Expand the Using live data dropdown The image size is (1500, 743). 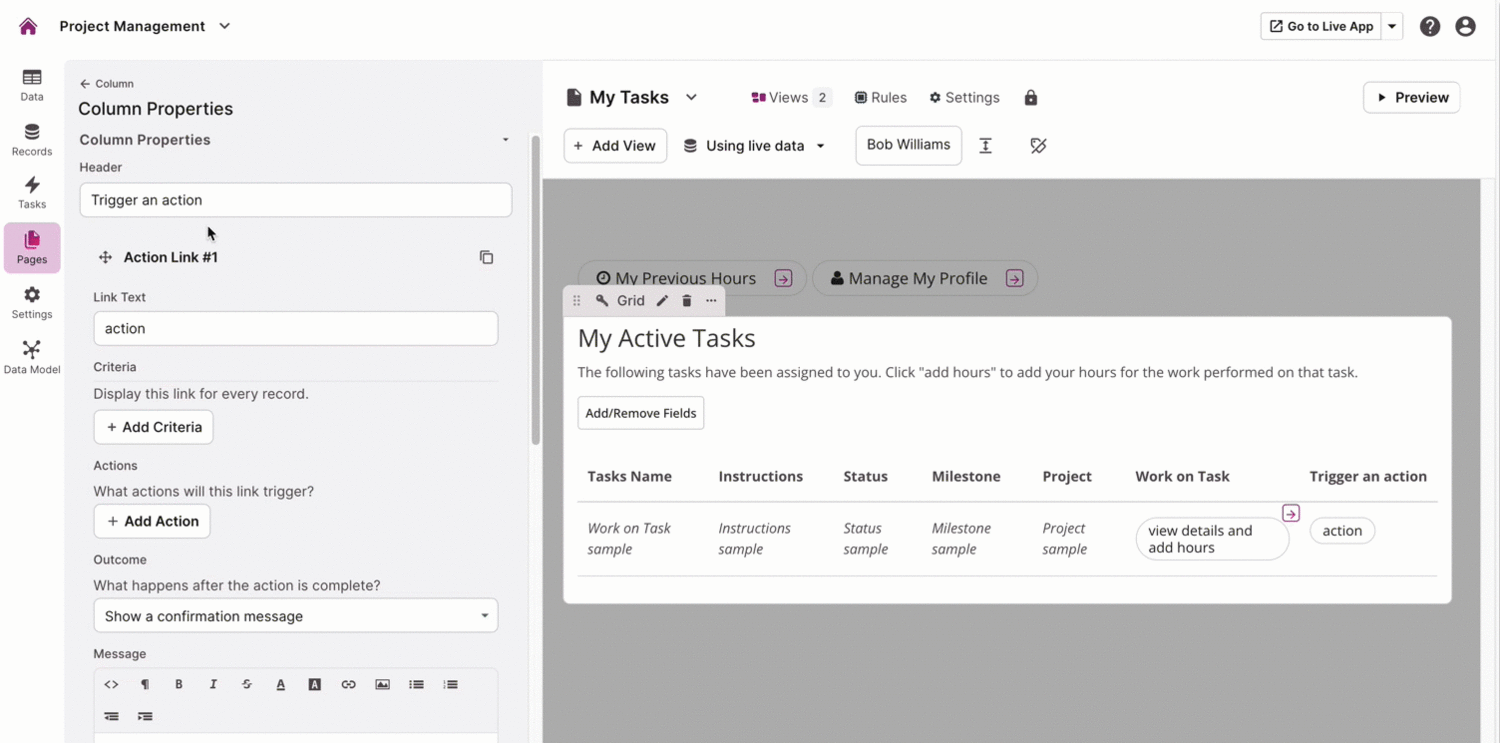point(755,146)
